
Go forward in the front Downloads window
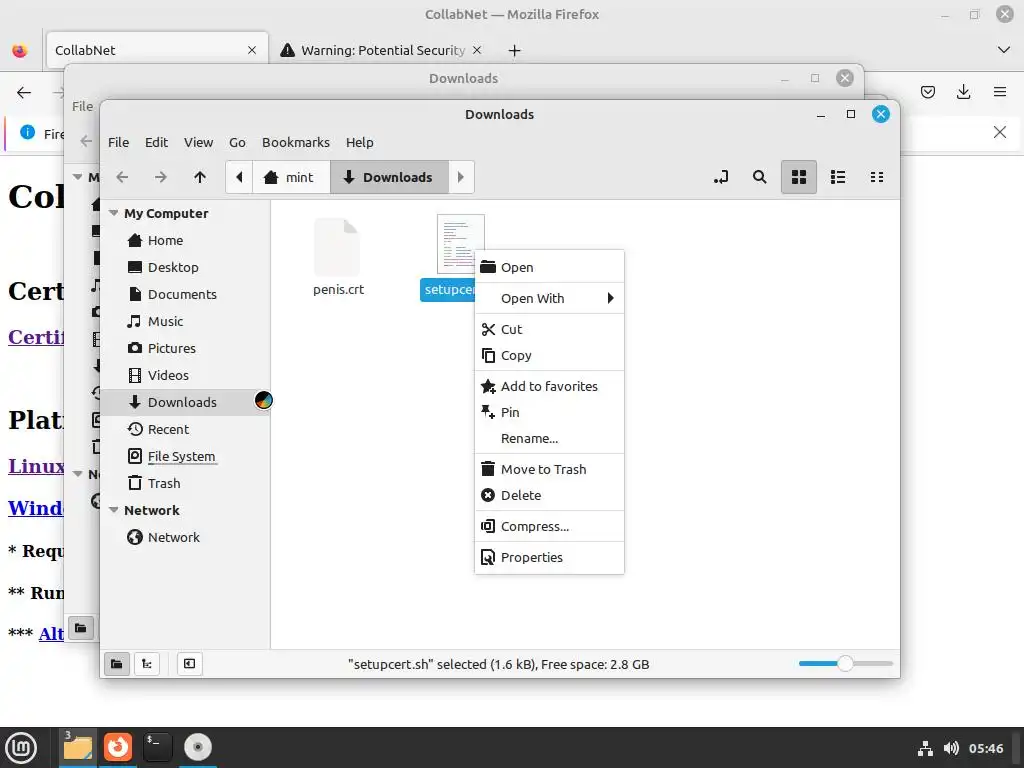pos(161,177)
